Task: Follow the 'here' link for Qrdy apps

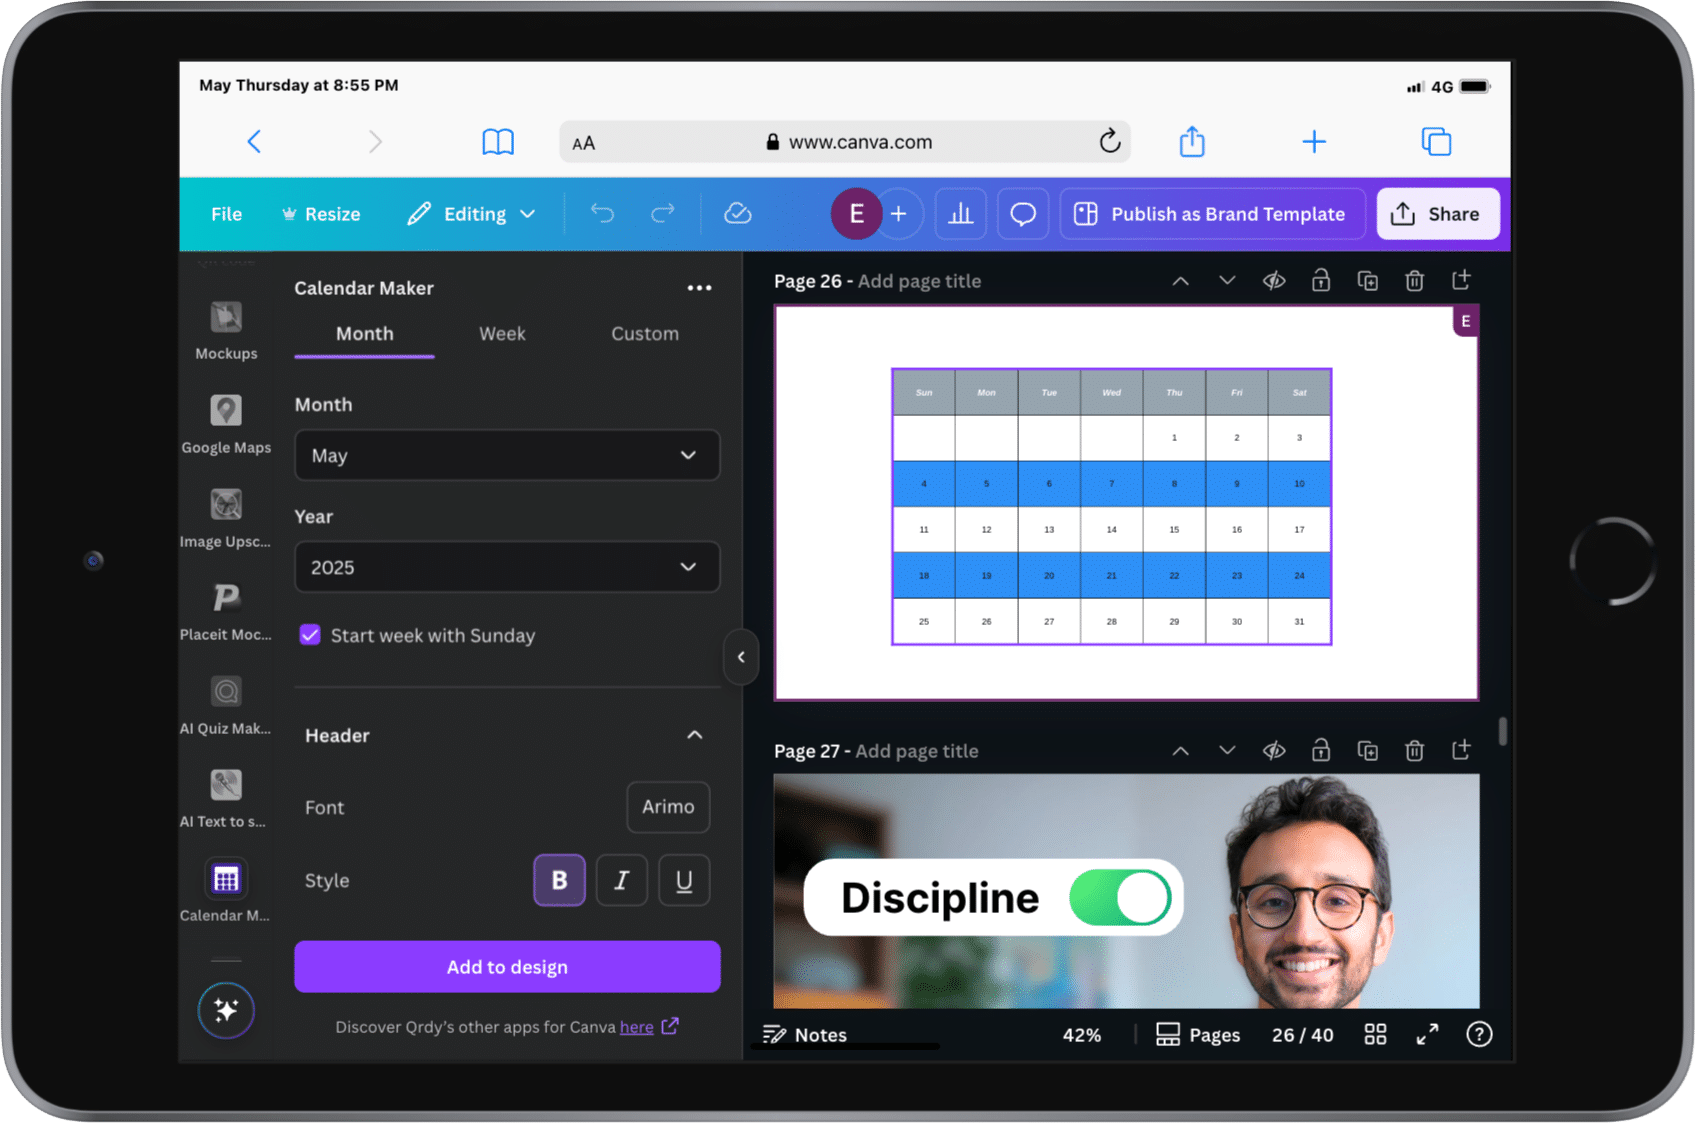Action: pos(636,1027)
